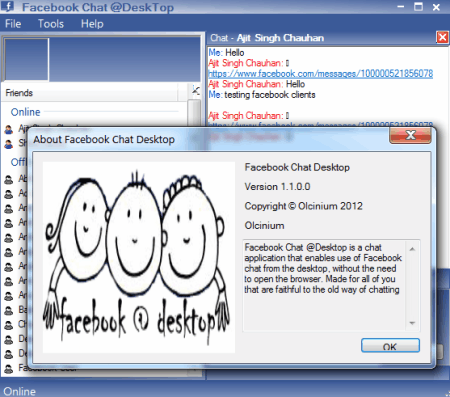Click 'Me: testing facebook clients' chat message
Viewport: 450px width, 397px height.
pyautogui.click(x=262, y=95)
